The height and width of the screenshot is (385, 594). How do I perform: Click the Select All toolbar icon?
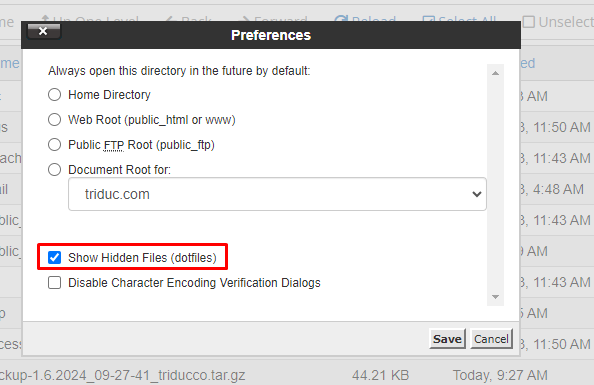428,19
